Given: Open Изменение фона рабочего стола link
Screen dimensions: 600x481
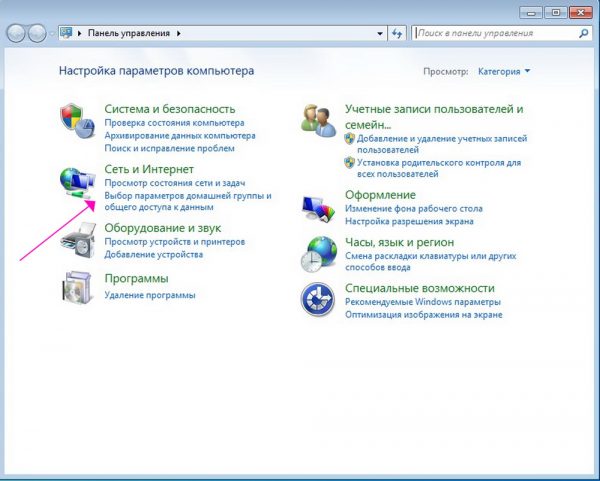Looking at the screenshot, I should (414, 209).
